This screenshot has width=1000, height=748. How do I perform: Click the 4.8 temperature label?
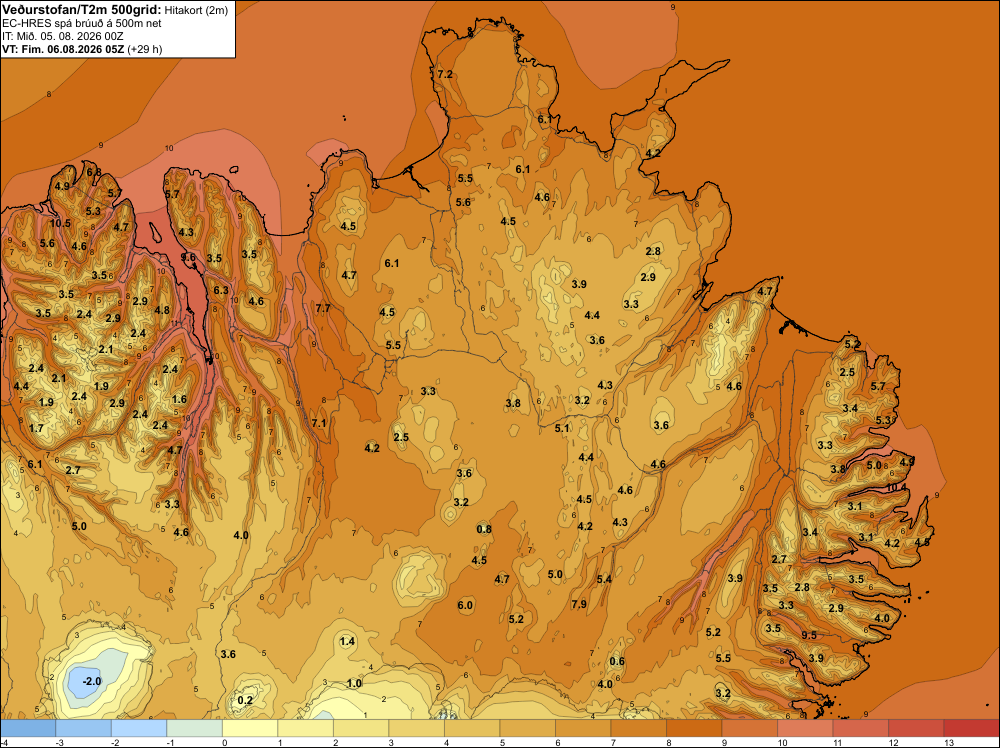162,310
